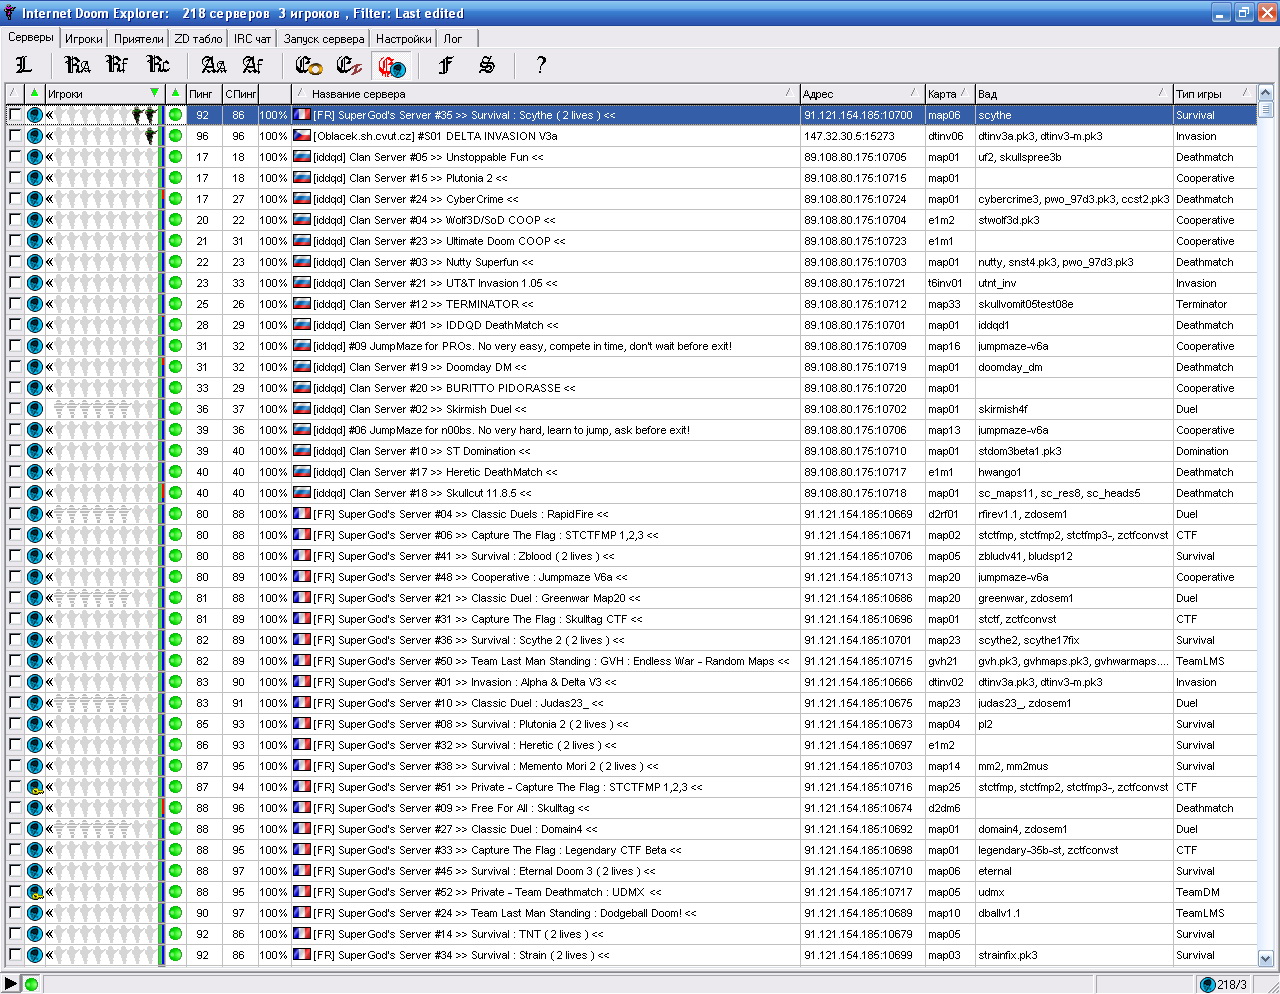Image resolution: width=1280 pixels, height=994 pixels.
Task: Click the 'C' gold ring toolbar icon
Action: [308, 65]
